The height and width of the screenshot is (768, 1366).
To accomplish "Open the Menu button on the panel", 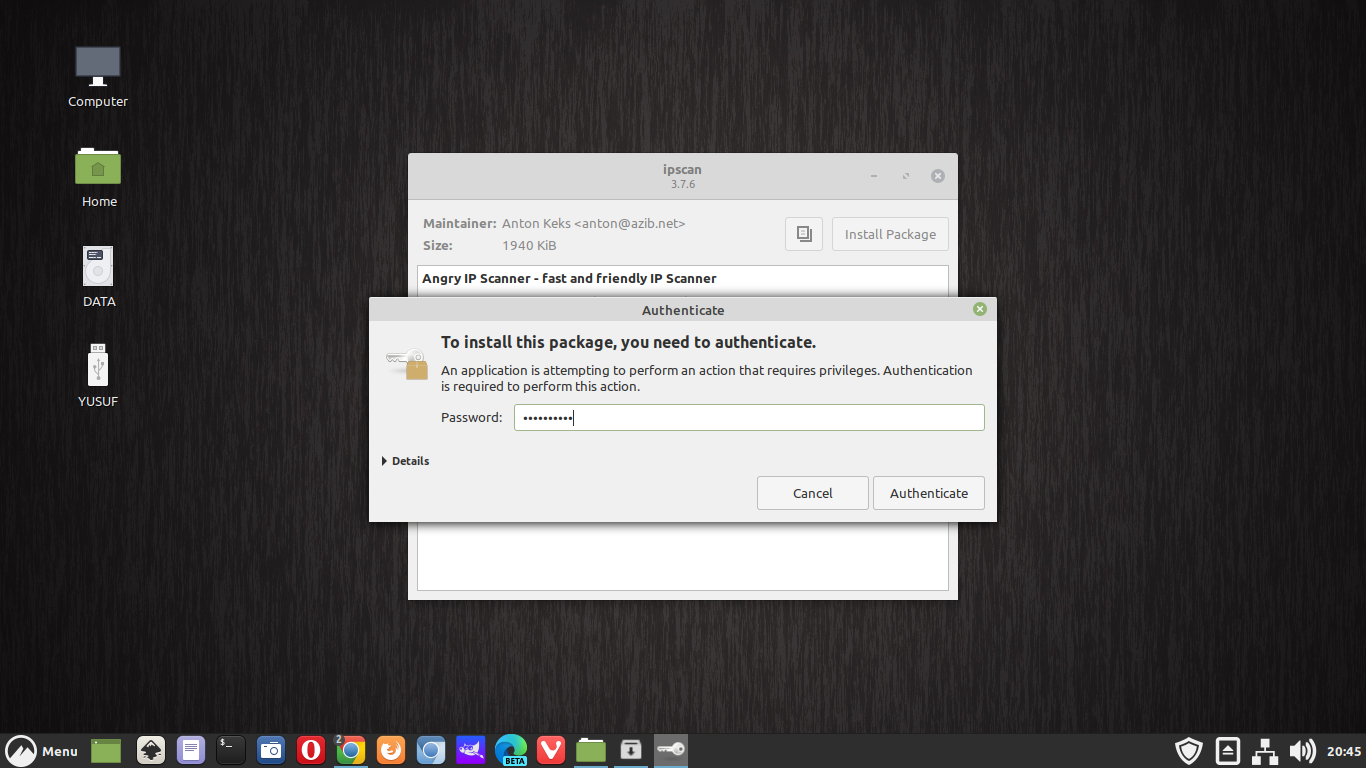I will tap(41, 751).
